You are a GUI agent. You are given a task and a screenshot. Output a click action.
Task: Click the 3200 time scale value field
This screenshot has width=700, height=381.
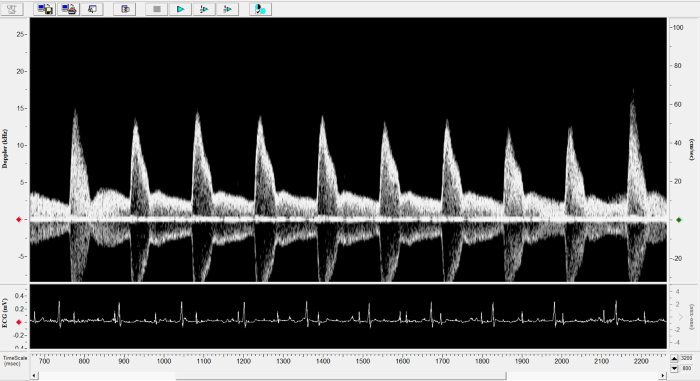pyautogui.click(x=686, y=358)
